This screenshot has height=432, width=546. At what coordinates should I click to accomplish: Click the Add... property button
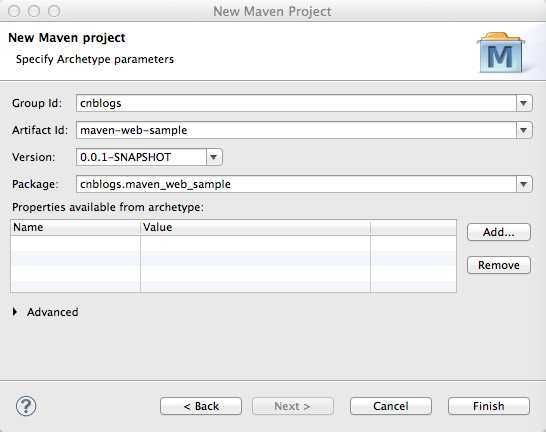[499, 232]
